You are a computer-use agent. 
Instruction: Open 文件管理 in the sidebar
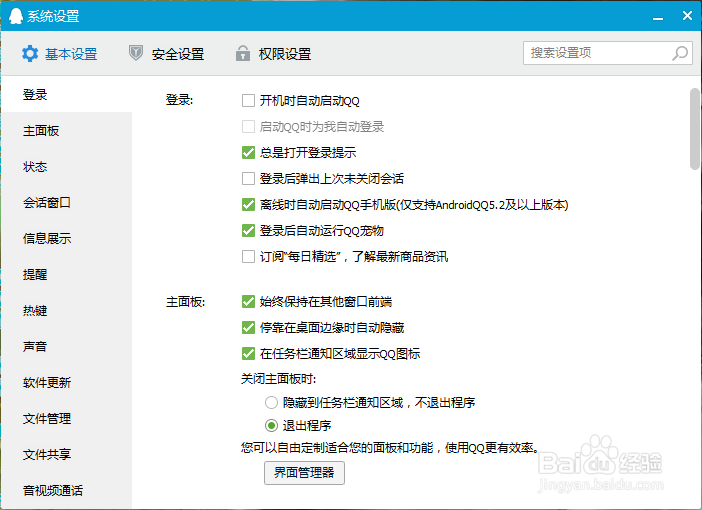[x=66, y=418]
